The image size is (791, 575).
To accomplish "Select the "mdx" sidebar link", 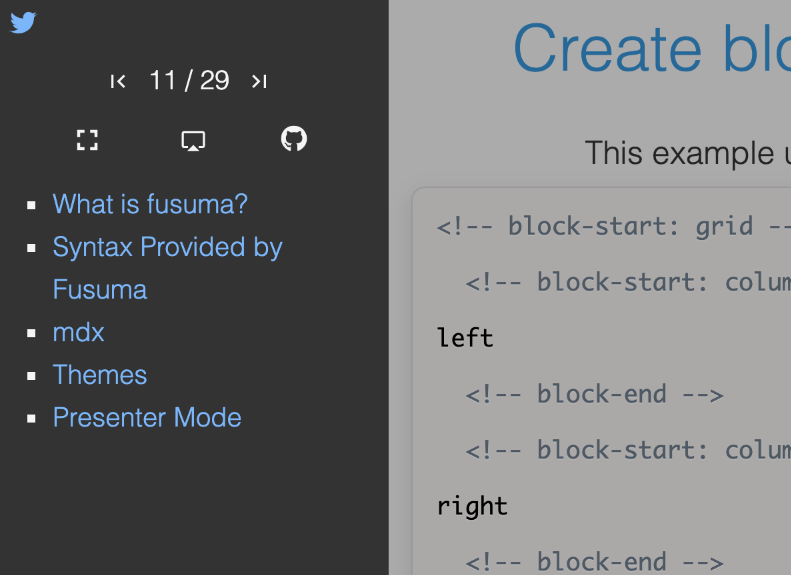I will [78, 332].
